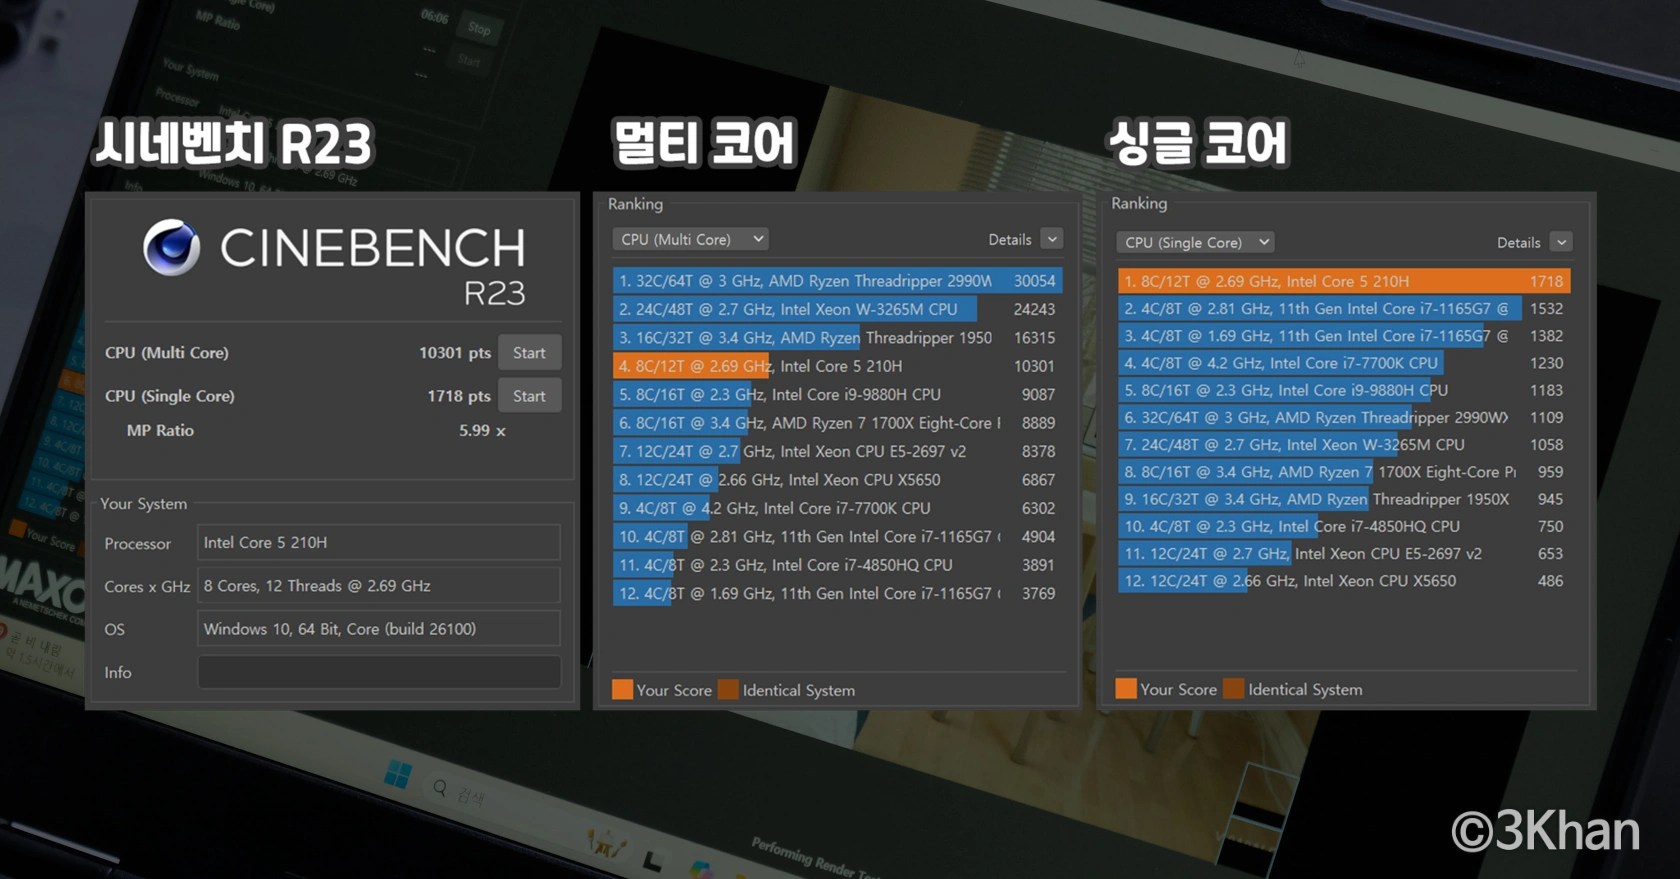Select single core row i7-4850HQ 750
The image size is (1680, 879).
(x=1344, y=526)
